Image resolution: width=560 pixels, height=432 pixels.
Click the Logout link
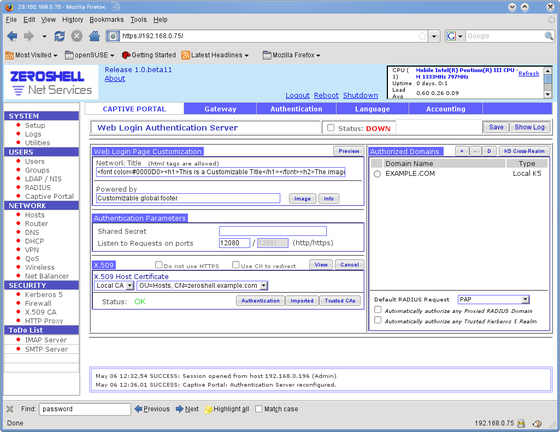click(298, 96)
